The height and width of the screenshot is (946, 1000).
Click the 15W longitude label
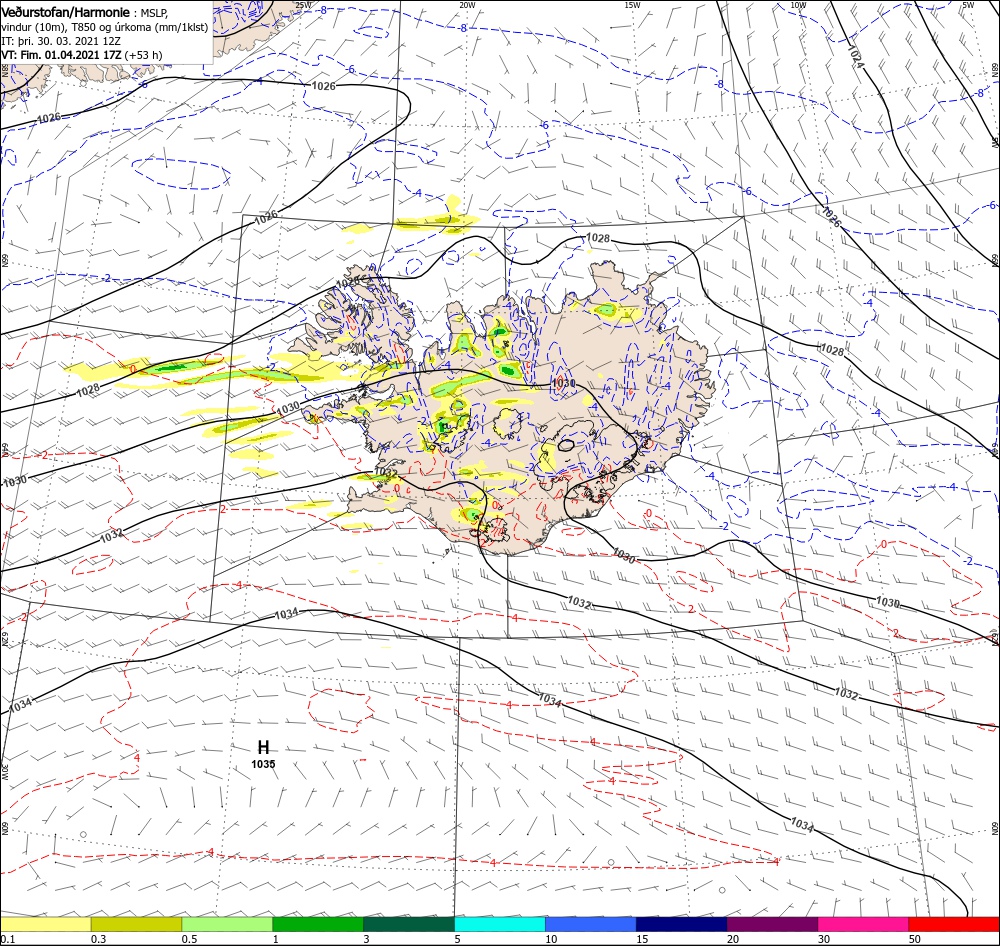(x=632, y=5)
